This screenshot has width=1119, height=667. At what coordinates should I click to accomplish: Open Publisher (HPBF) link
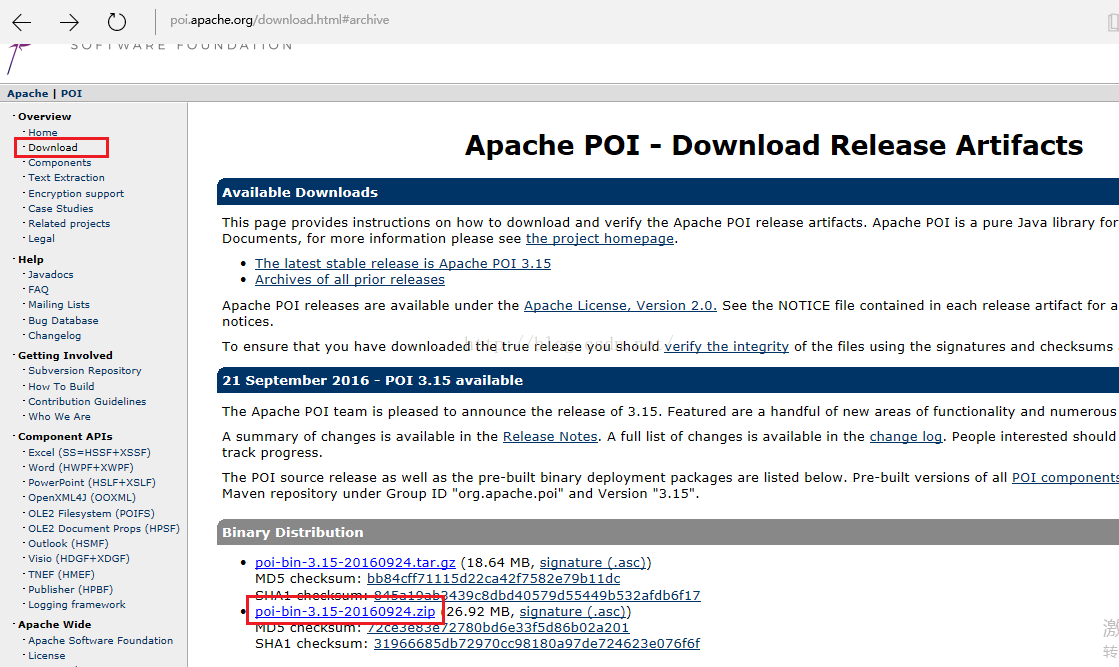point(70,590)
